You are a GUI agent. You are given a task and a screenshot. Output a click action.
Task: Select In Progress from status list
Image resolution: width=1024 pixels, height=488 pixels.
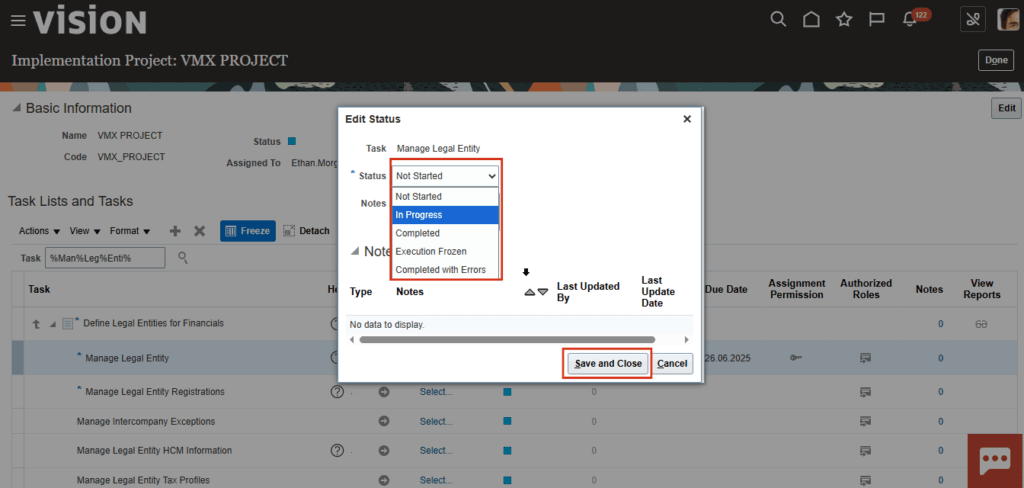[445, 215]
